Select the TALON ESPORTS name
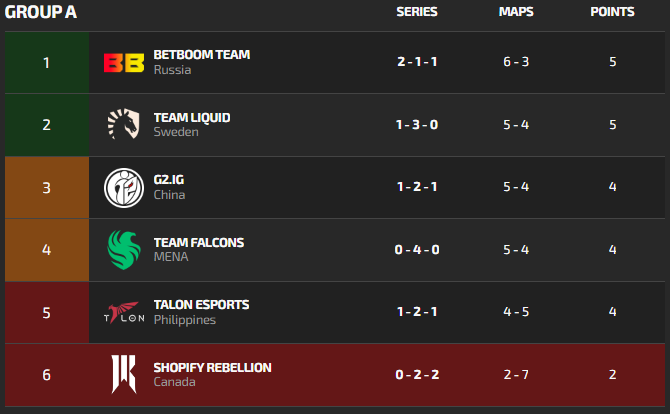This screenshot has width=670, height=414. [x=201, y=304]
